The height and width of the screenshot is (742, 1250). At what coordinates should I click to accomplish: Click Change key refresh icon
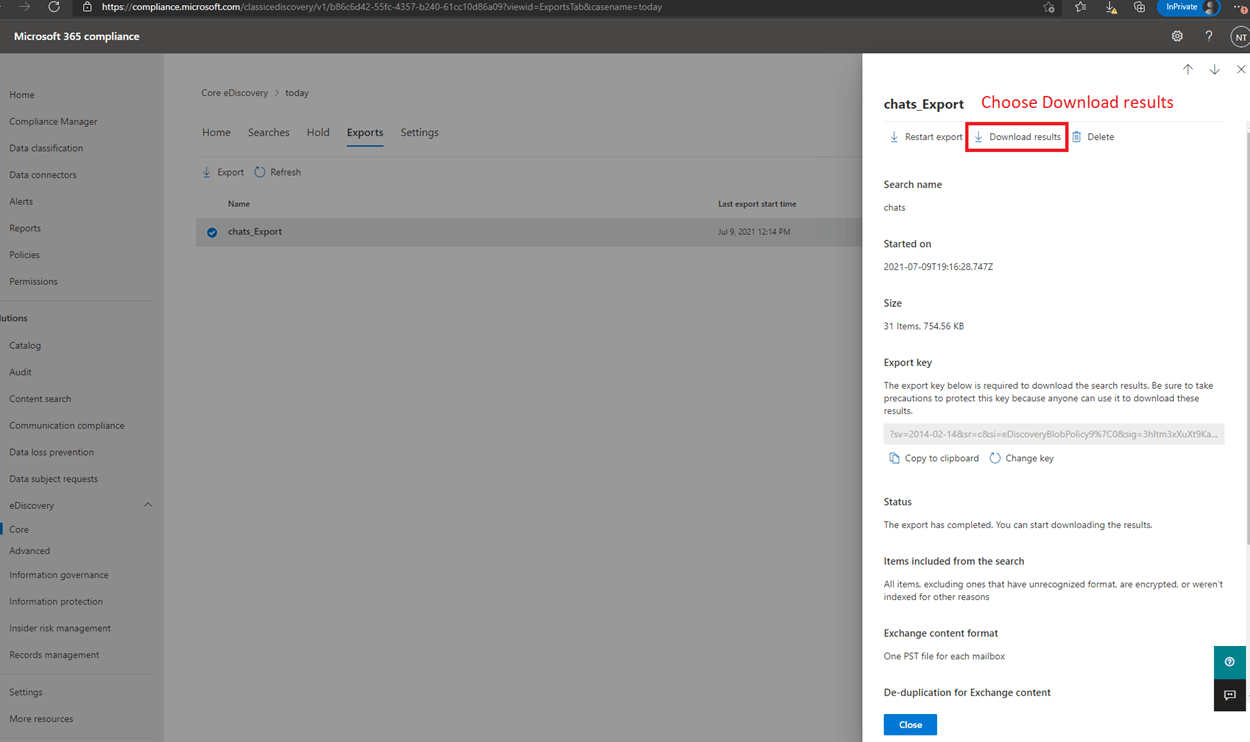click(x=995, y=458)
